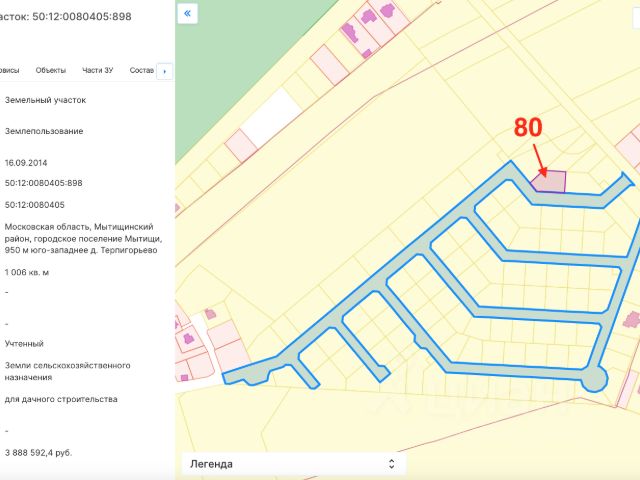Image resolution: width=640 pixels, height=480 pixels.
Task: Collapse the info panel with double-chevron button
Action: click(187, 13)
